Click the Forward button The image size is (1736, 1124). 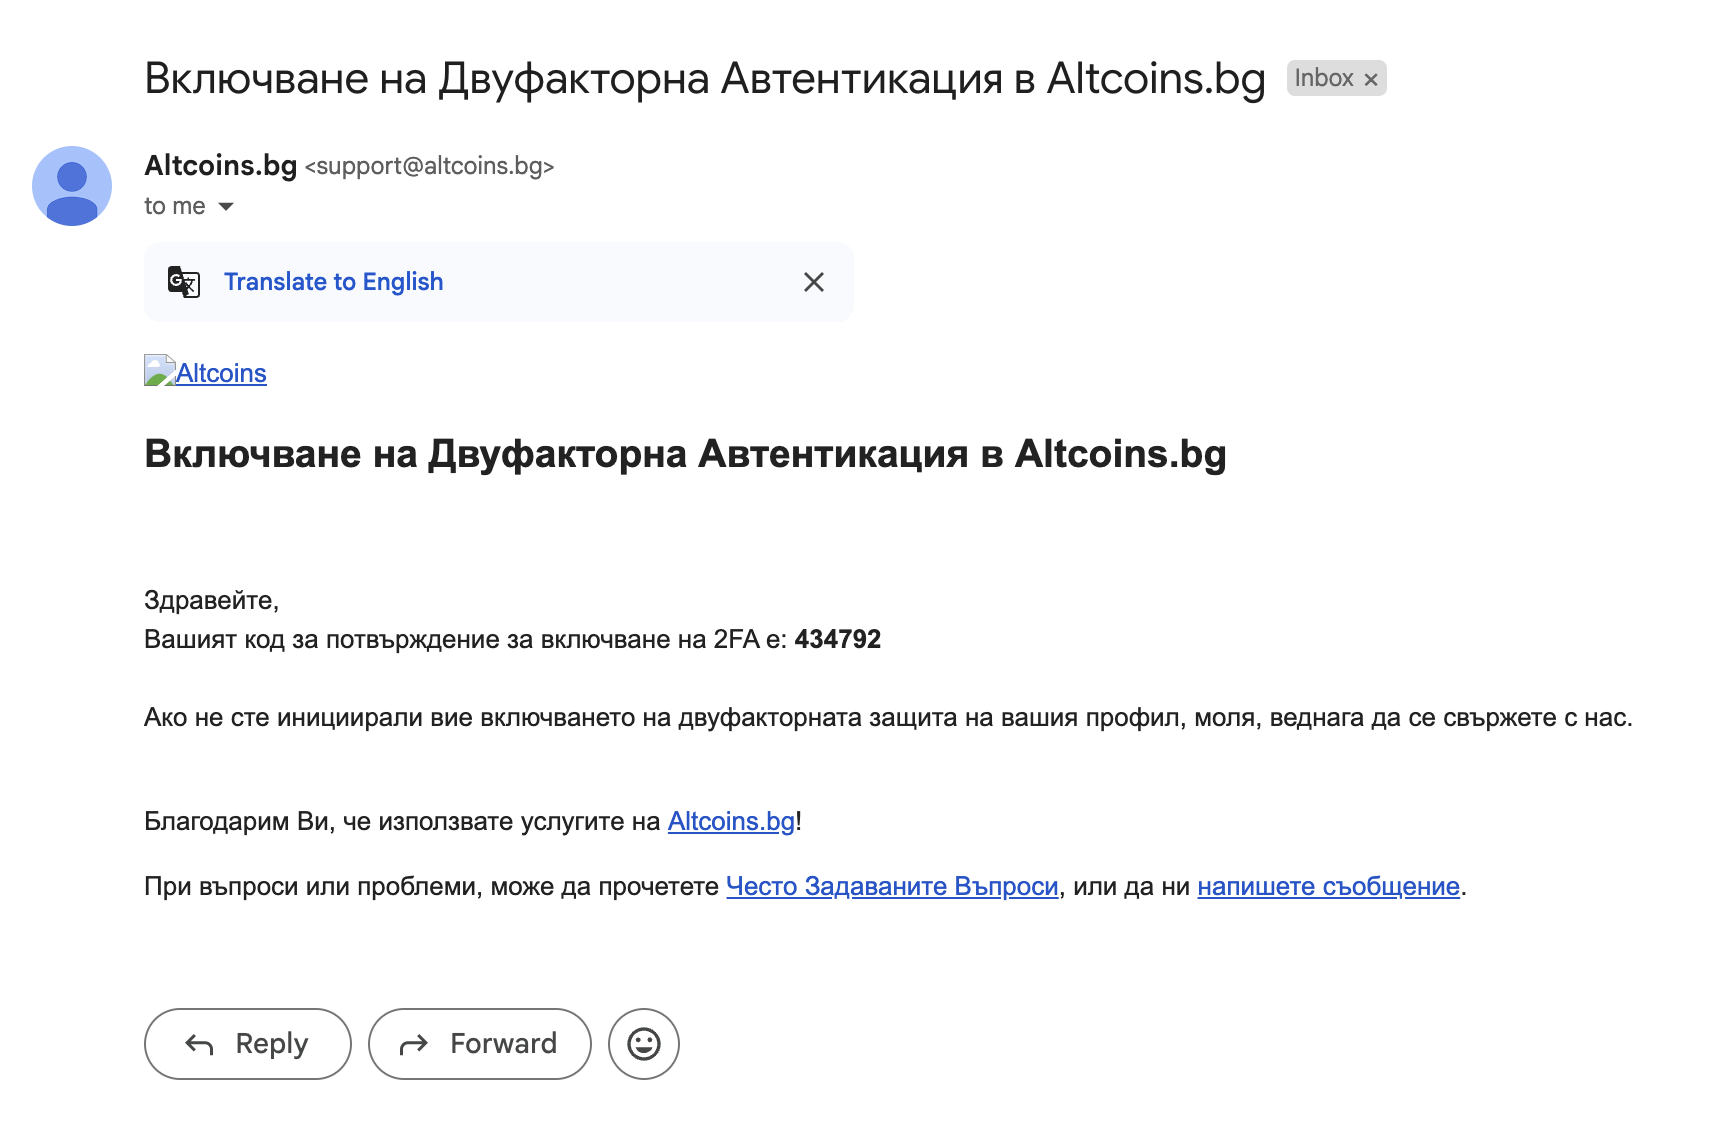(x=480, y=1044)
